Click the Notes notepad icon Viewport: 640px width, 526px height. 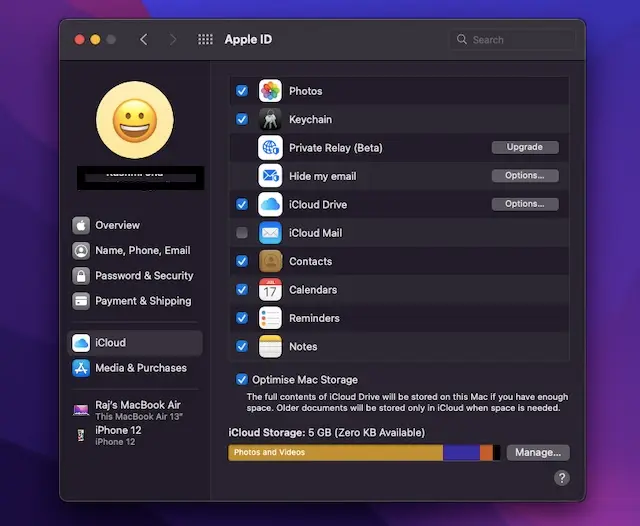(270, 346)
